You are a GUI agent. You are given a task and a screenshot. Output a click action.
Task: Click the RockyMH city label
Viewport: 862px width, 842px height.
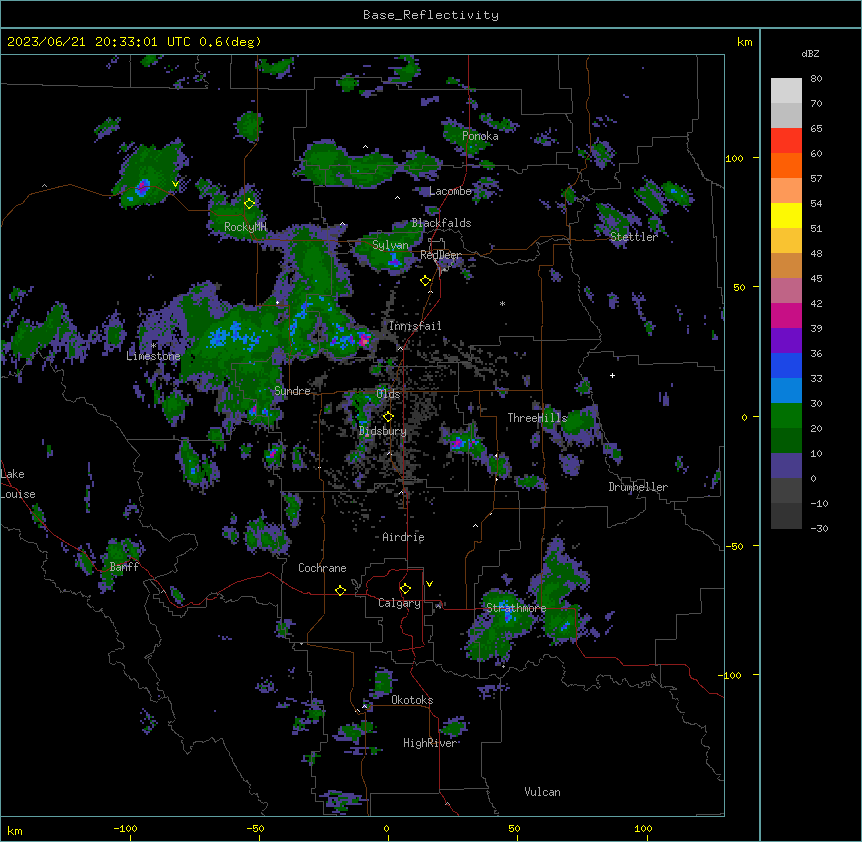[x=245, y=227]
